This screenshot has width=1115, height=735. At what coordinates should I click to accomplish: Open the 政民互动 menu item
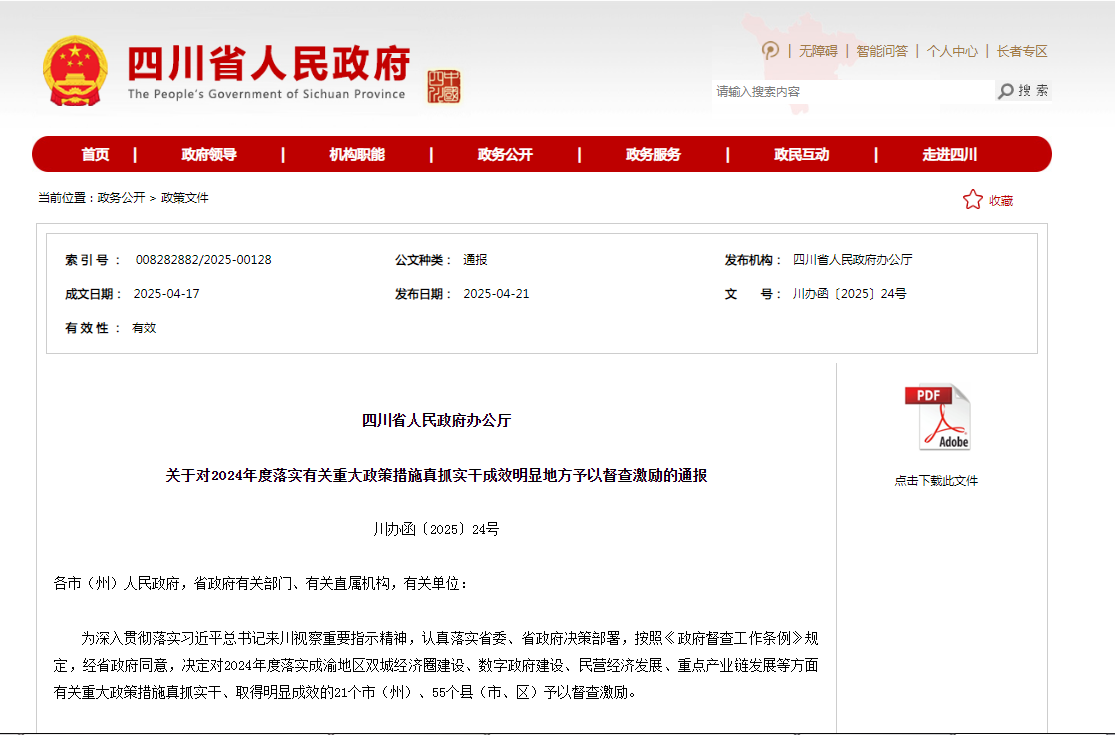coord(801,154)
